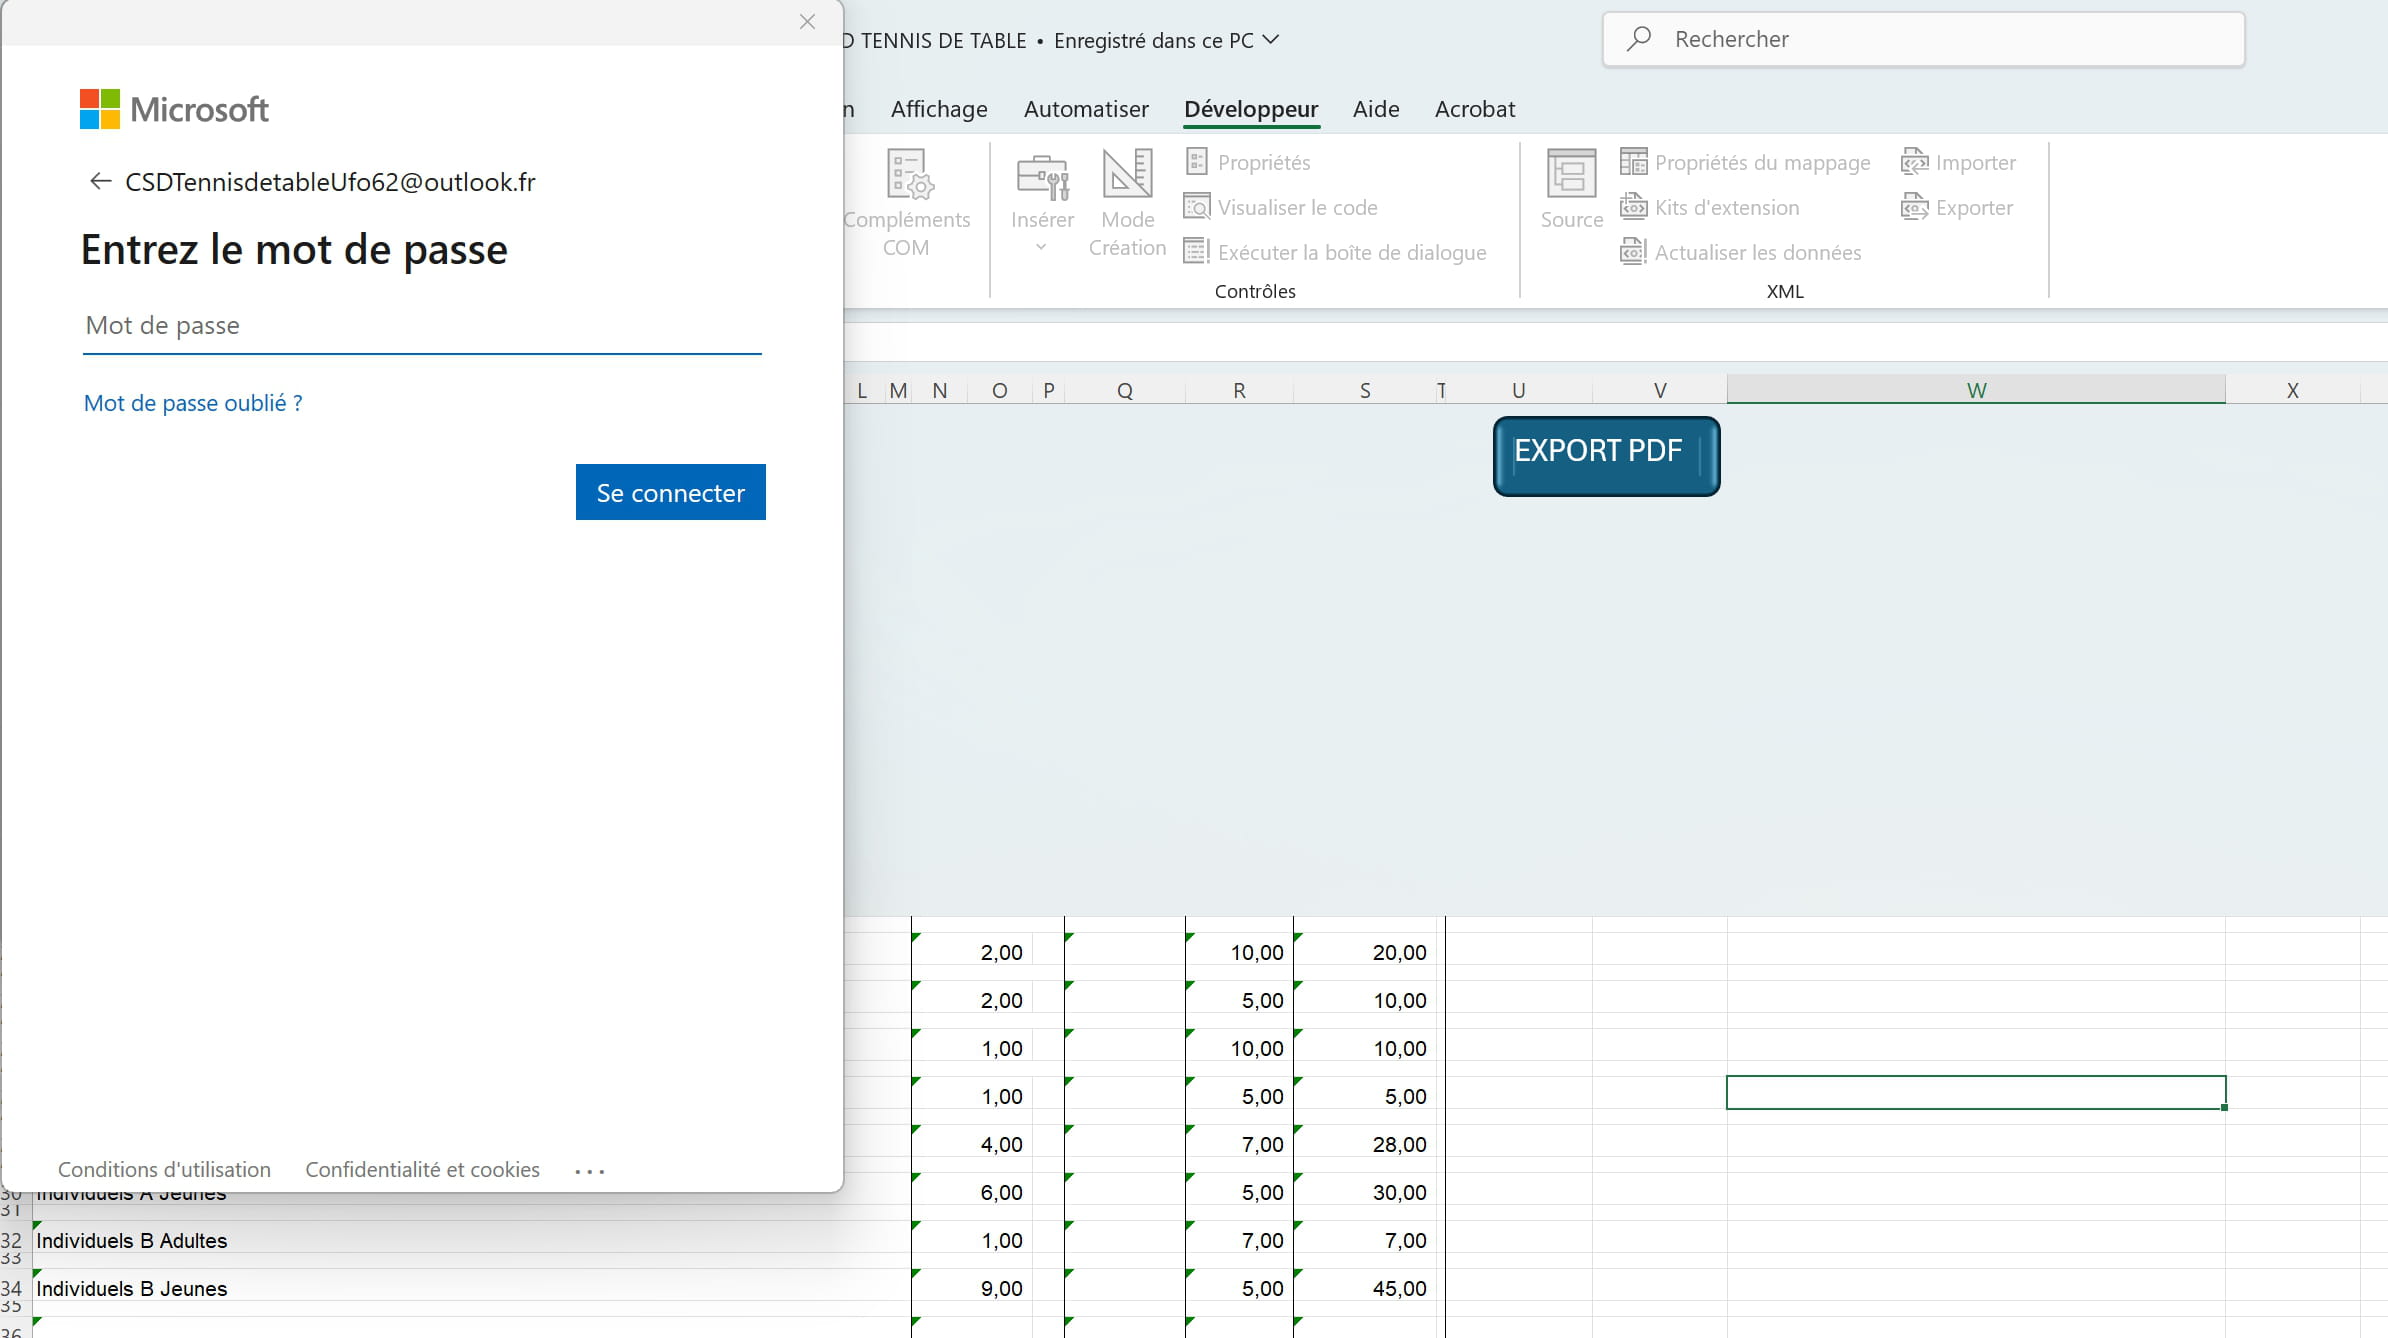Viewport: 2388px width, 1338px height.
Task: Click the EXPORT PDF button
Action: coord(1605,455)
